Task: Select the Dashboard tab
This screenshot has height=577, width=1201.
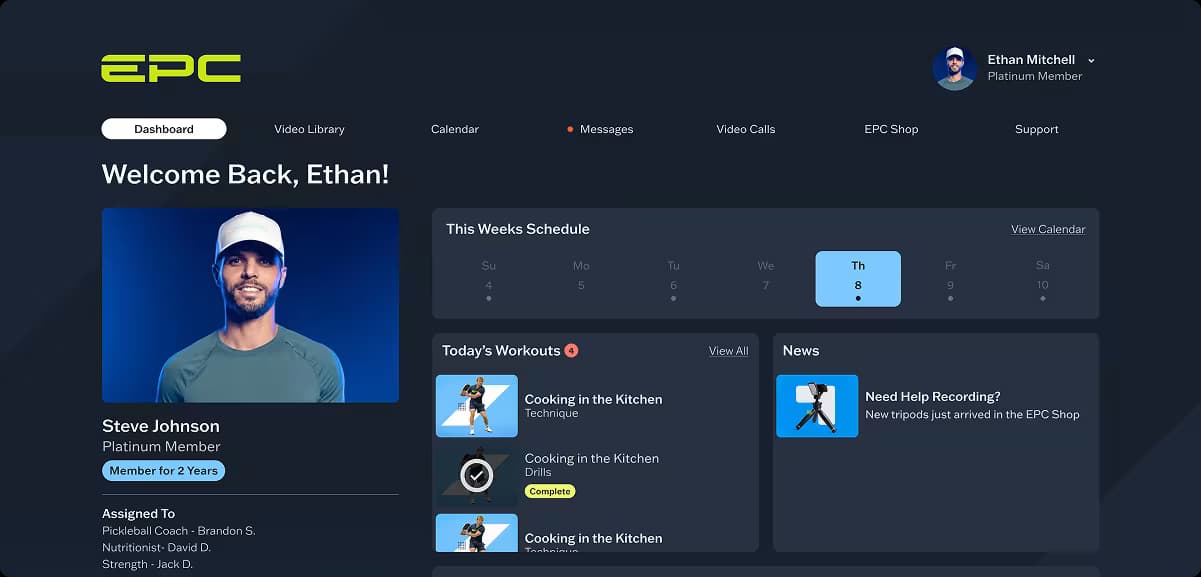Action: (x=164, y=129)
